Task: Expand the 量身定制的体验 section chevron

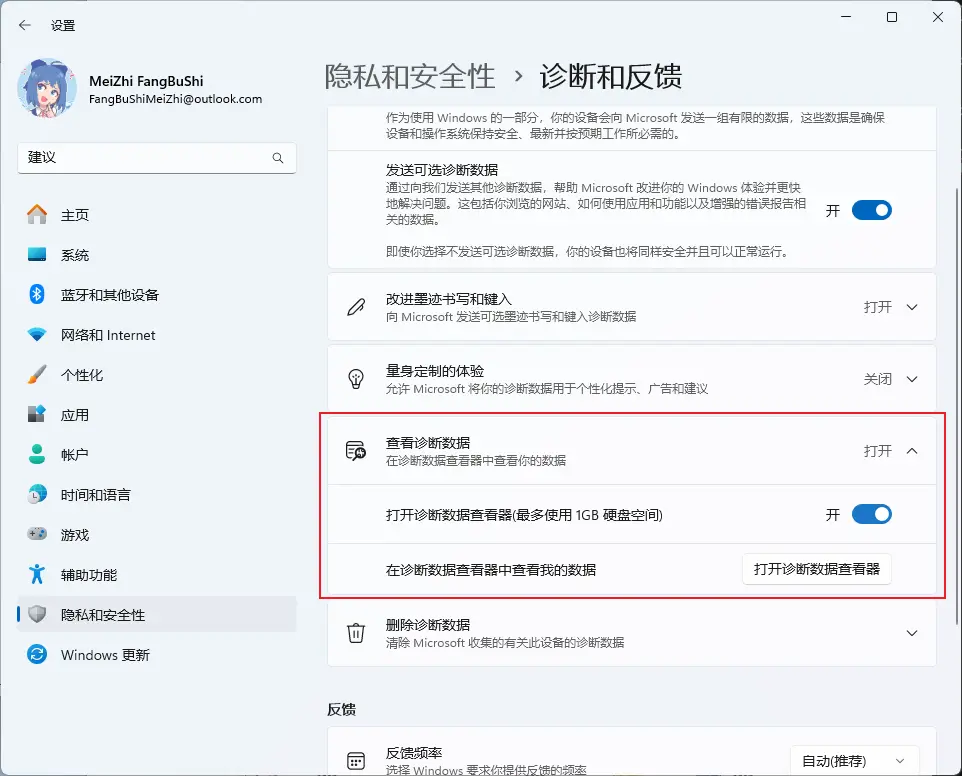Action: pos(911,379)
